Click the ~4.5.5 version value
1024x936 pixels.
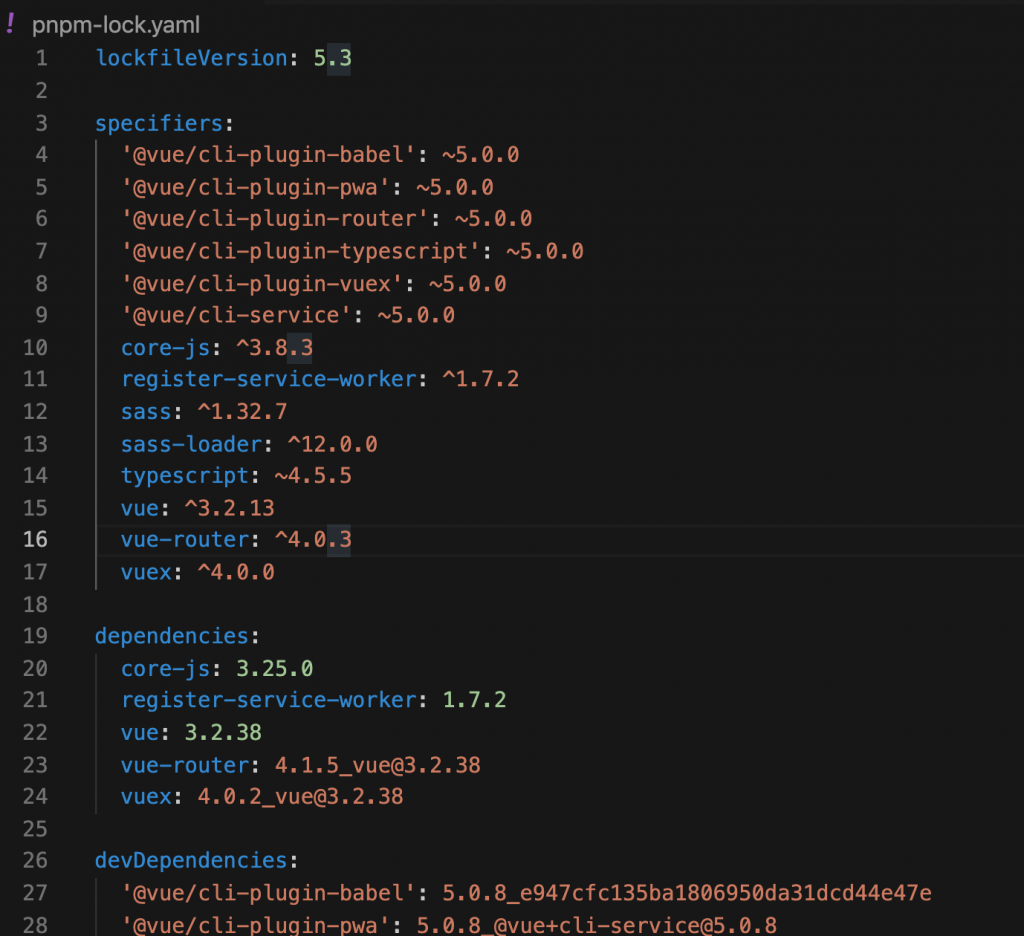click(x=313, y=476)
